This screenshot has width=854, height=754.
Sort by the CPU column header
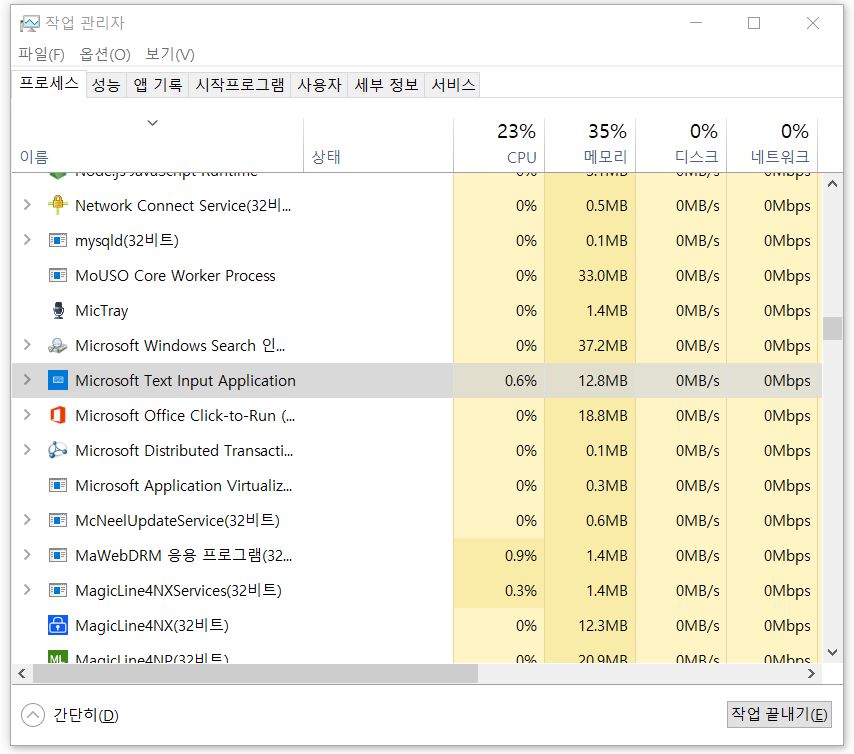[499, 144]
